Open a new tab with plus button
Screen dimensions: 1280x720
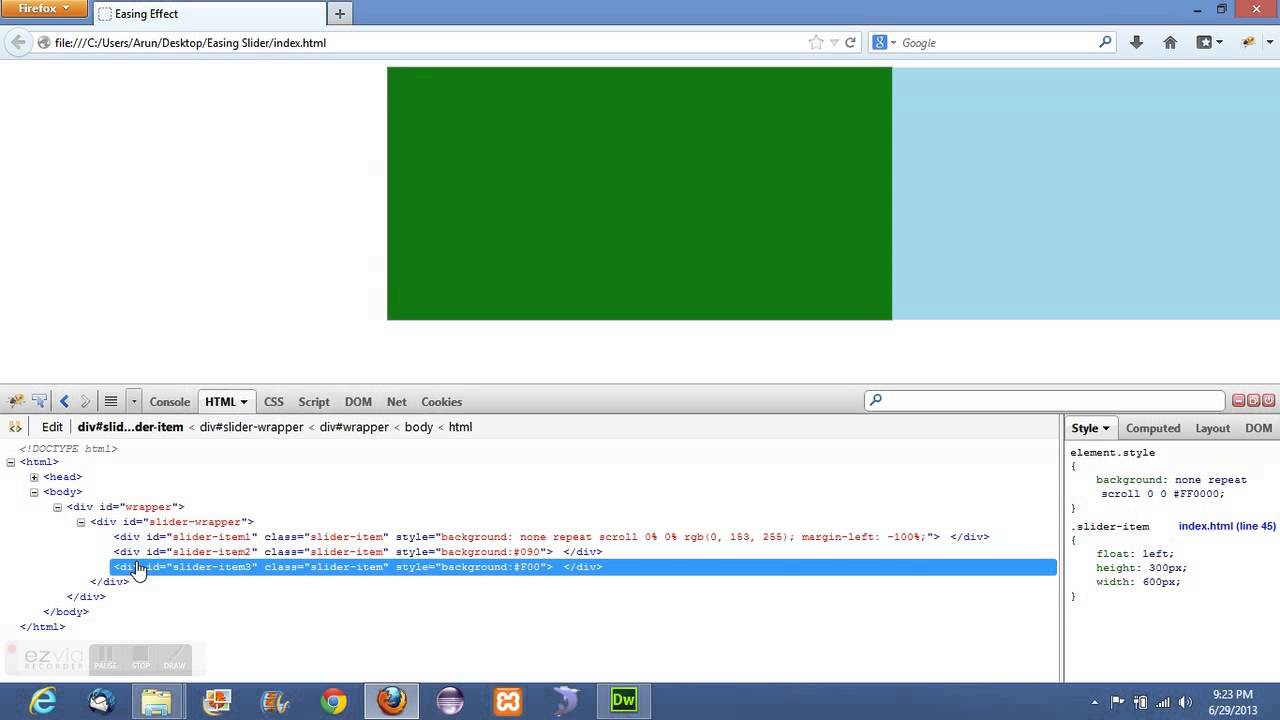point(340,14)
